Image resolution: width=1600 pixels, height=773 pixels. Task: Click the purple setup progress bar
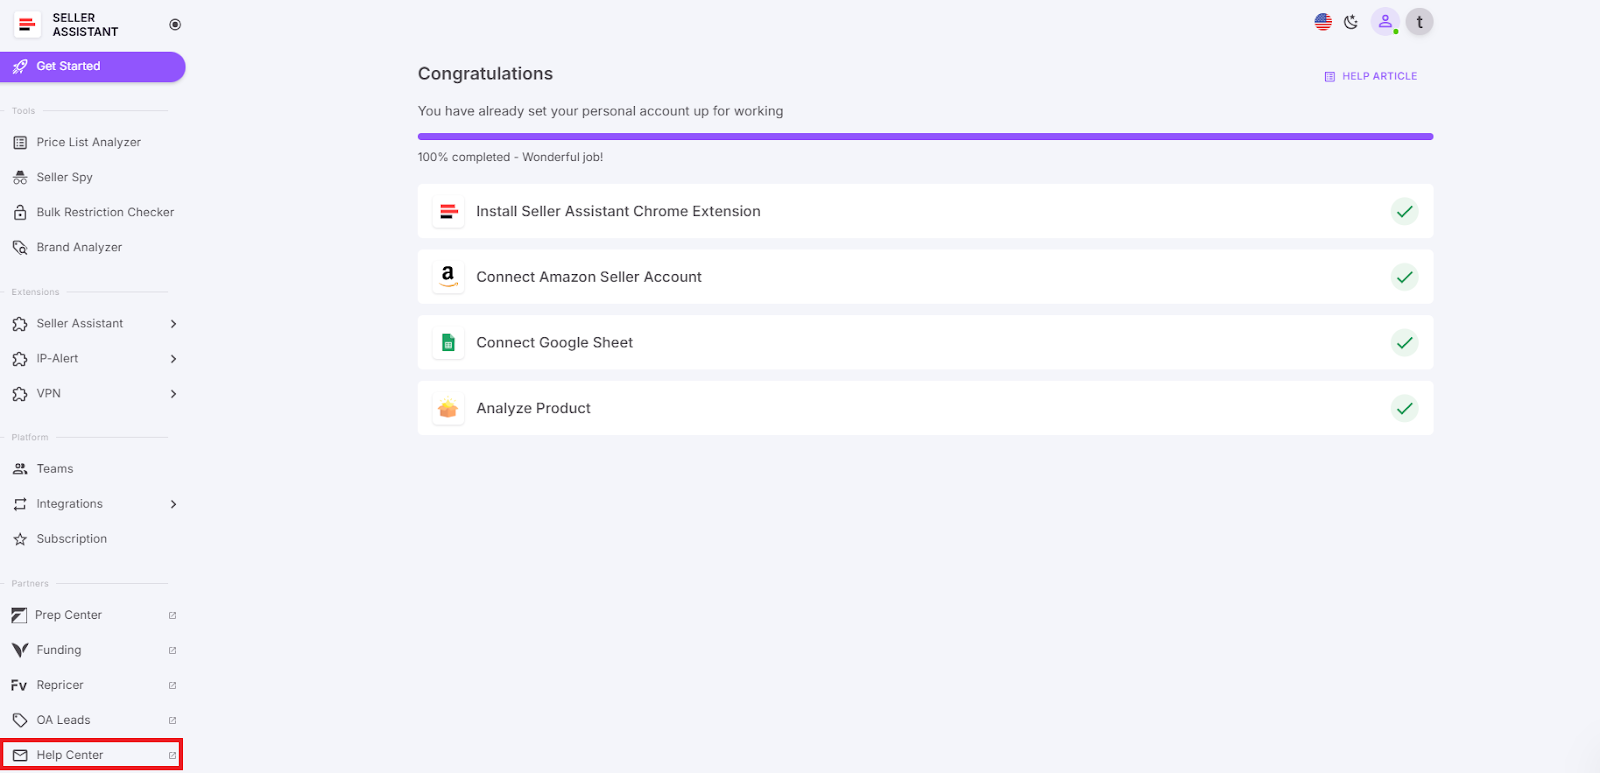(x=925, y=136)
